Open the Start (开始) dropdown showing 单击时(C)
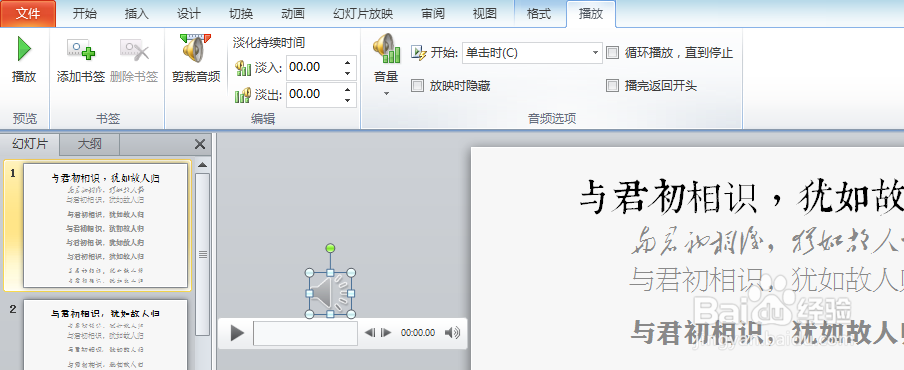Viewport: 904px width, 370px height. point(532,53)
